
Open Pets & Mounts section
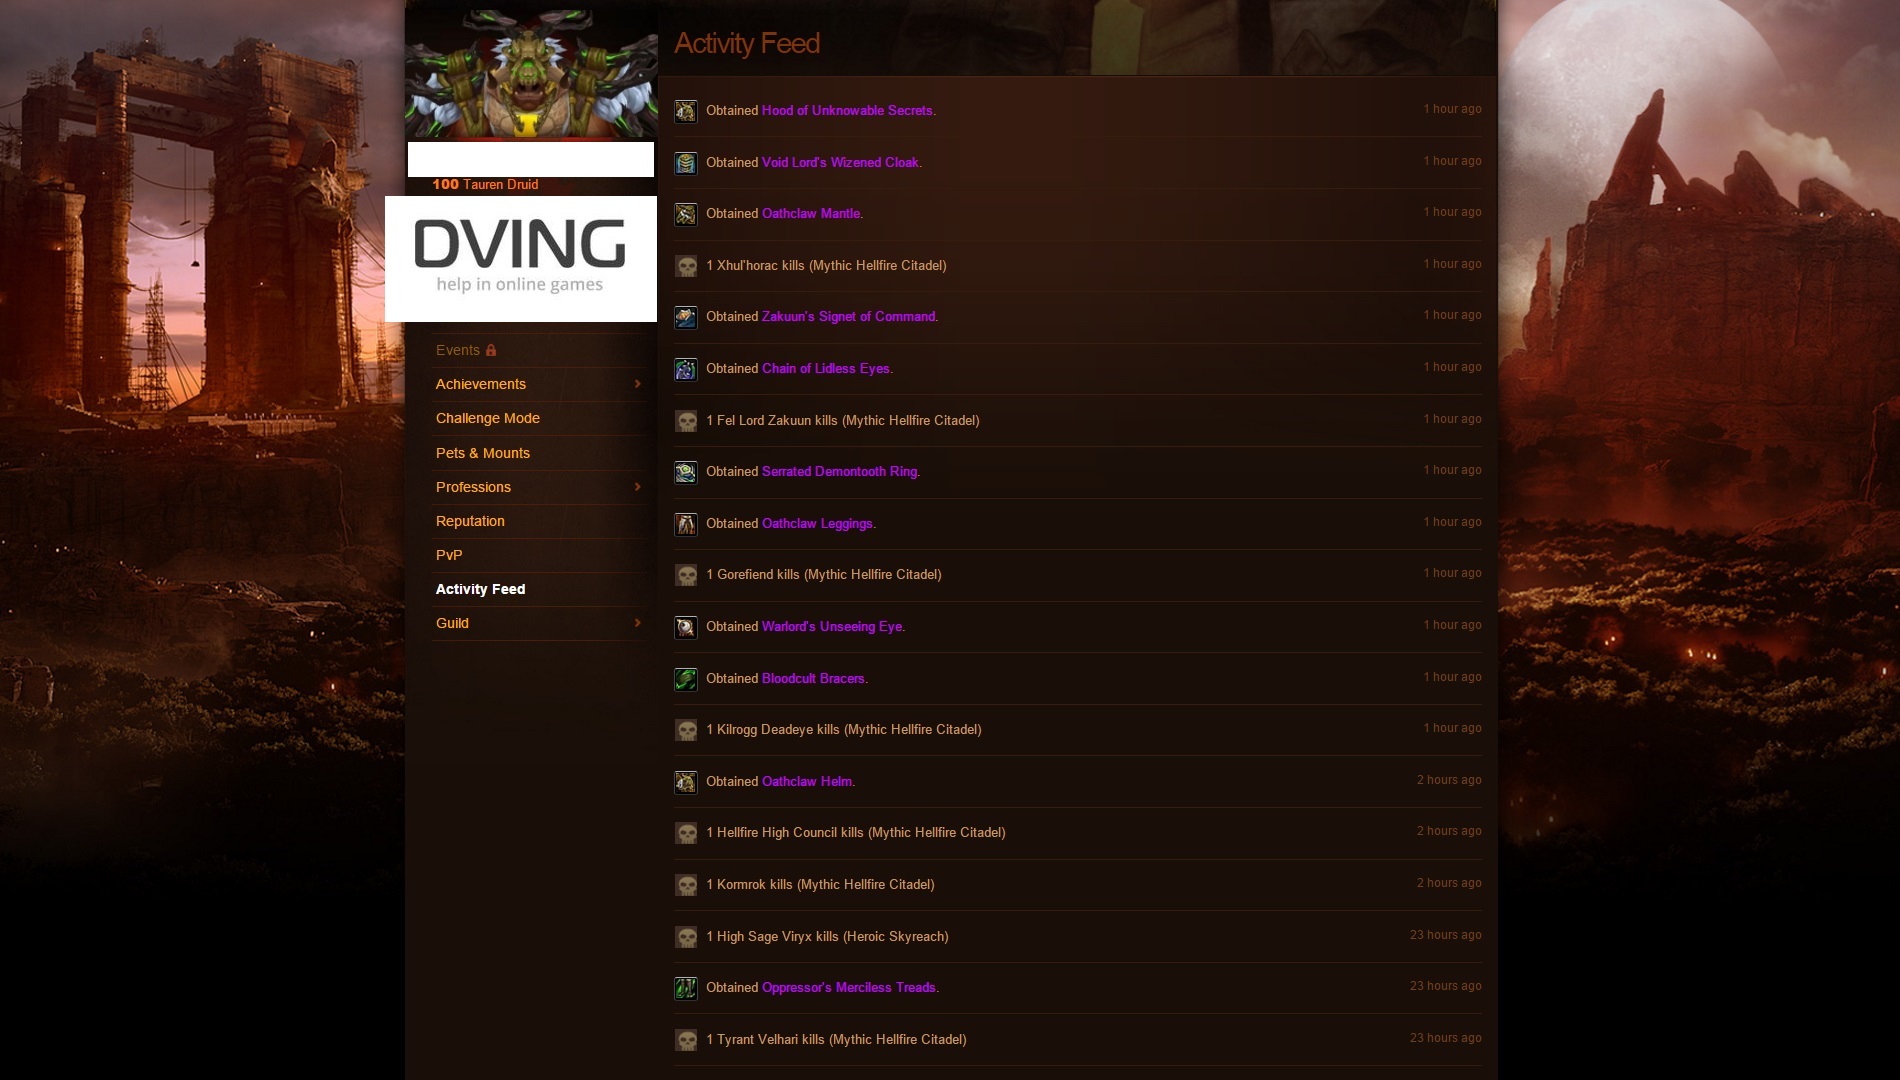point(483,453)
